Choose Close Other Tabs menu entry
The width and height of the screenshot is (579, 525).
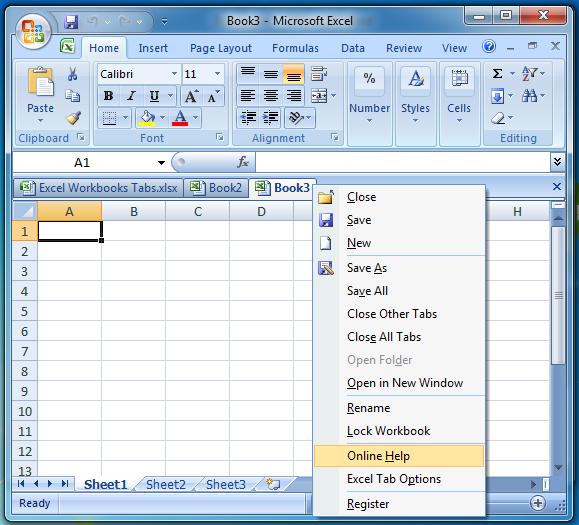[x=392, y=314]
